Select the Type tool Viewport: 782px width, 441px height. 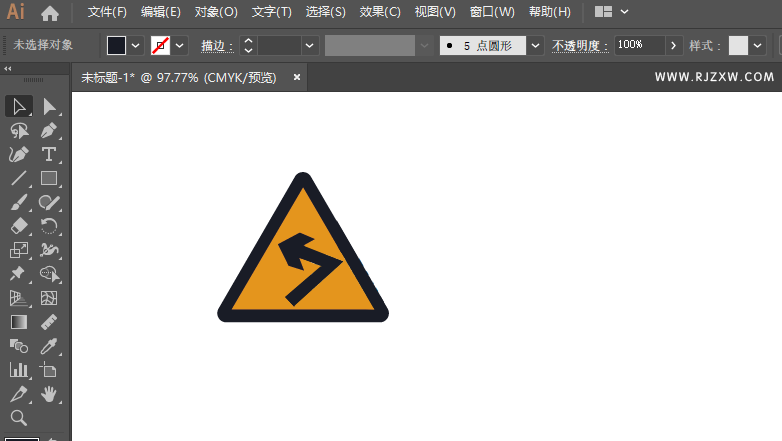tap(49, 155)
